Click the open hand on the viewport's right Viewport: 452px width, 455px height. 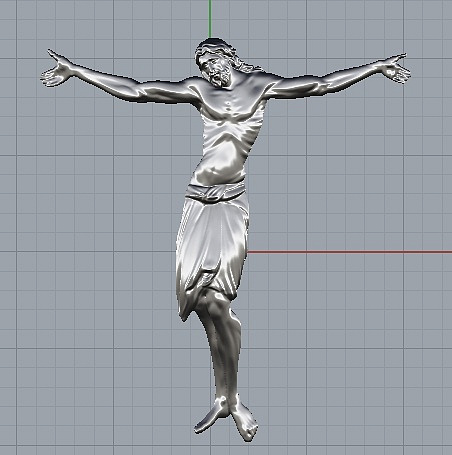click(396, 68)
